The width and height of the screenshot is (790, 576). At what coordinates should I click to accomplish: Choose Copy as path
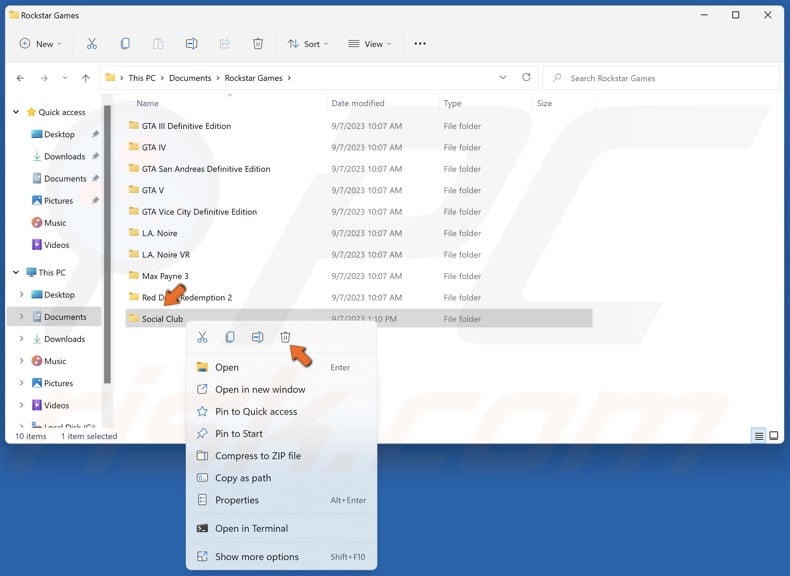click(281, 478)
